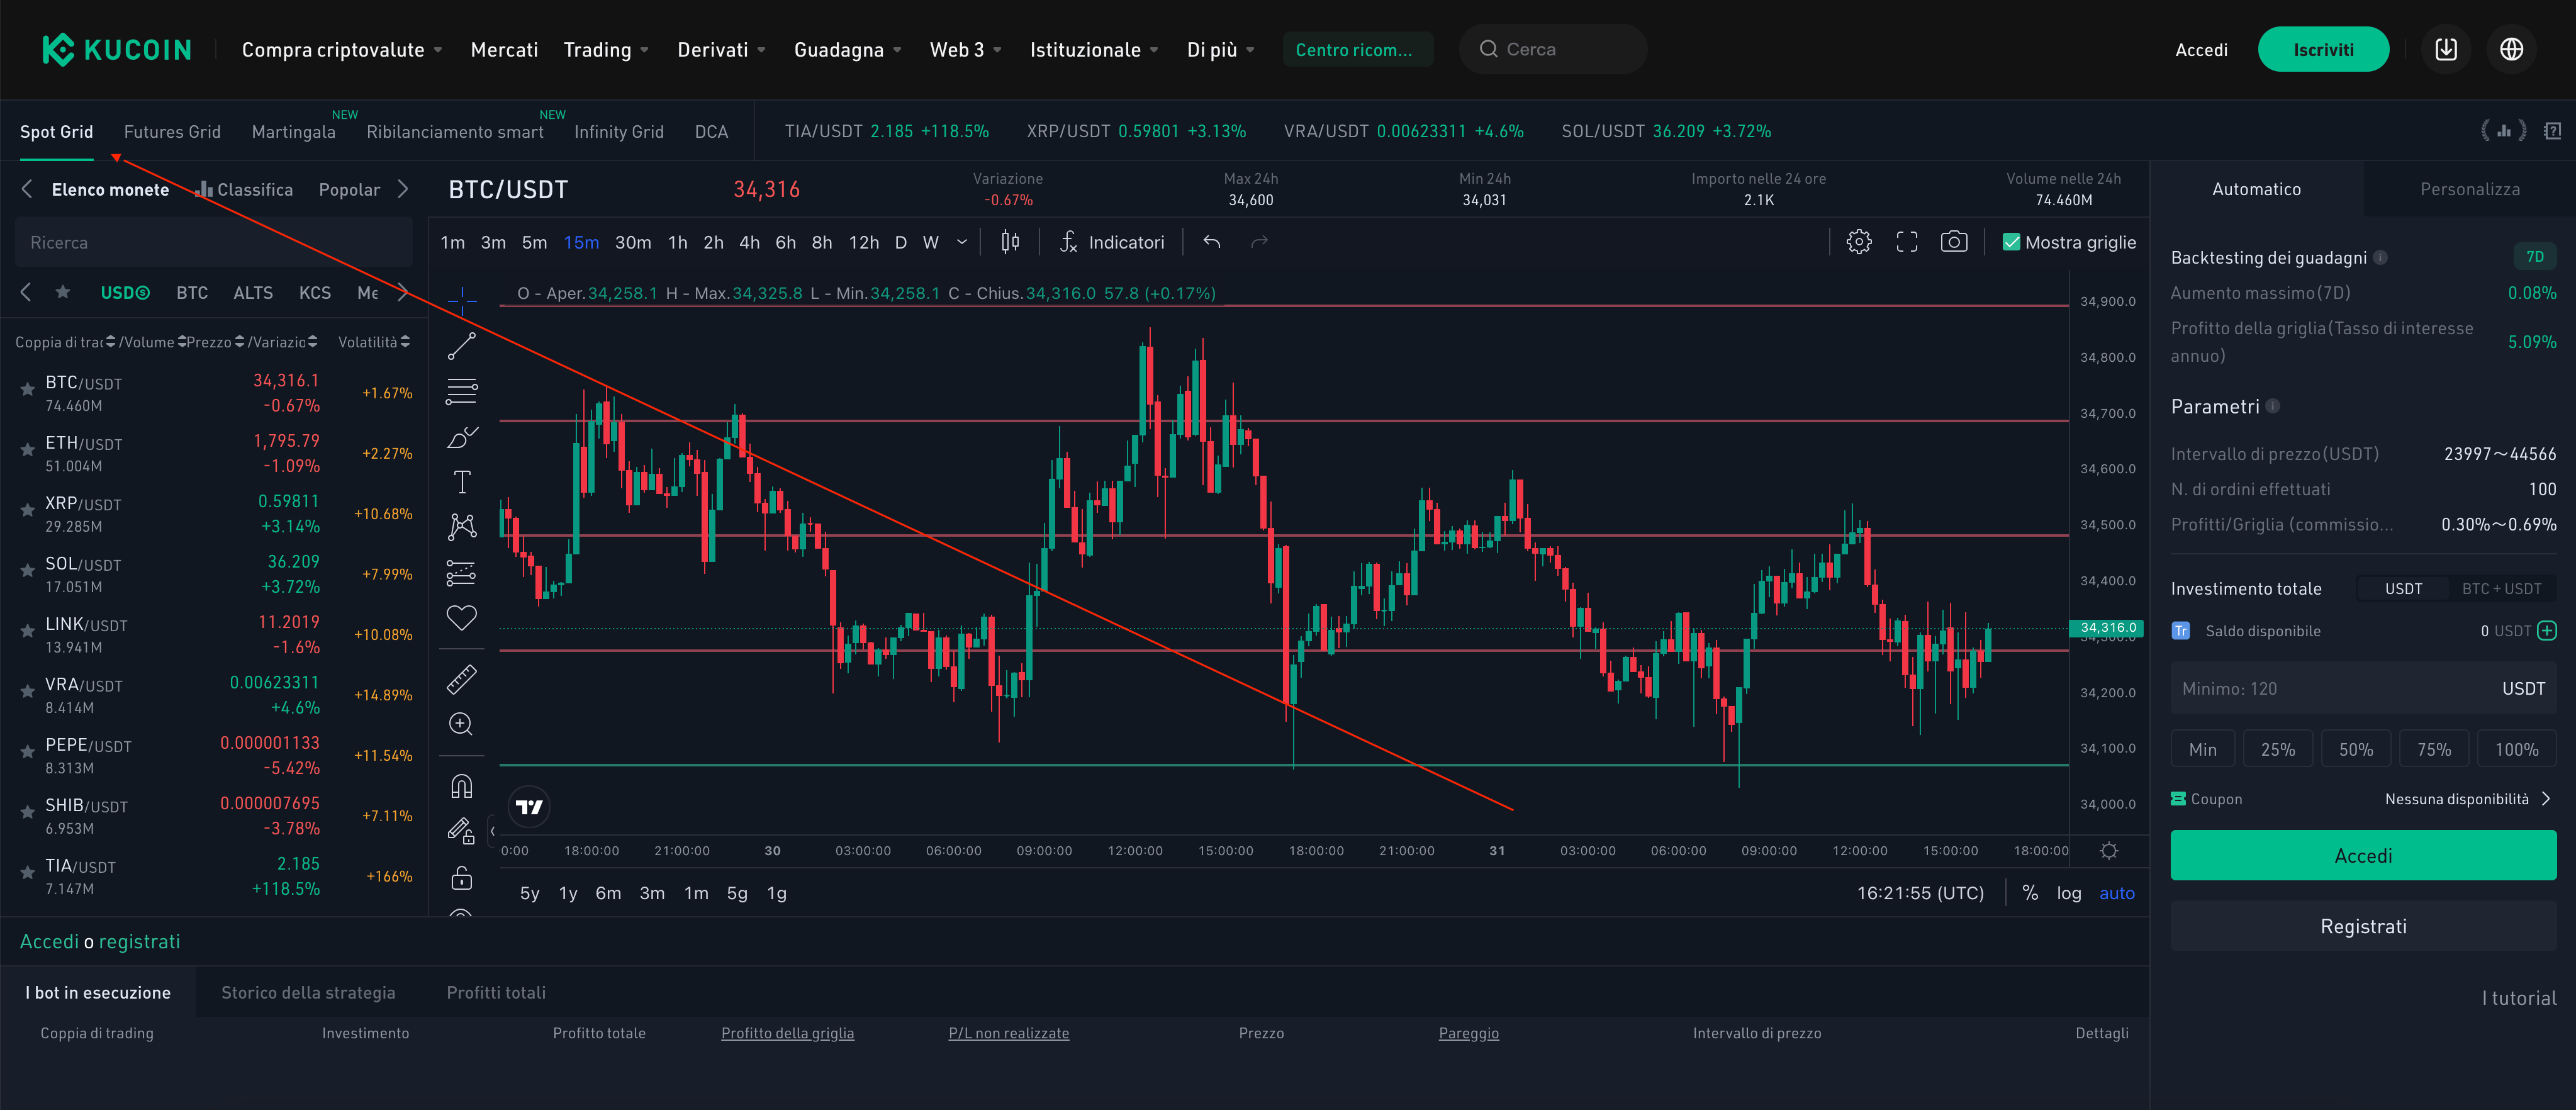2576x1110 pixels.
Task: Select the trend line drawing tool
Action: pyautogui.click(x=461, y=346)
